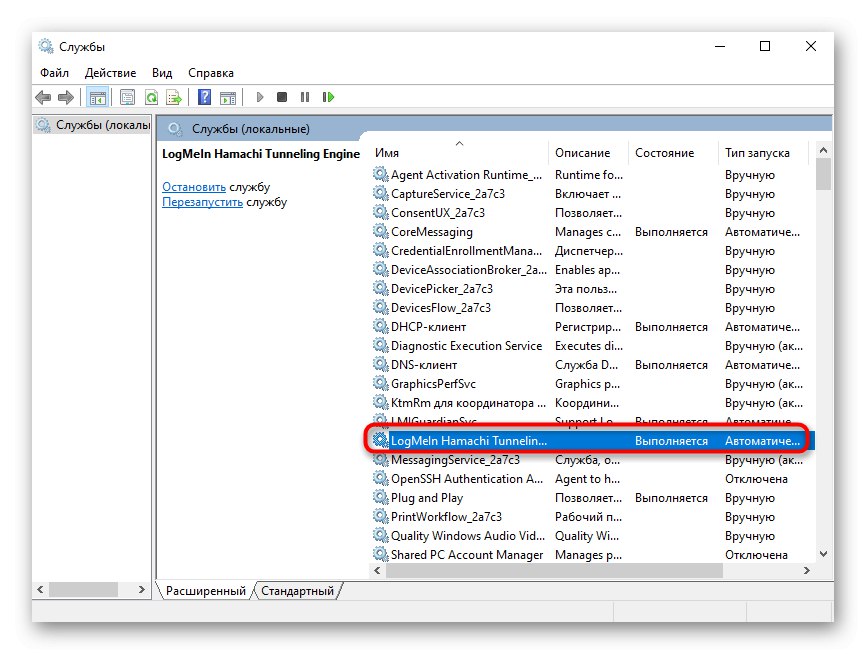The height and width of the screenshot is (654, 866).
Task: Open the Properties toolbar icon
Action: (128, 97)
